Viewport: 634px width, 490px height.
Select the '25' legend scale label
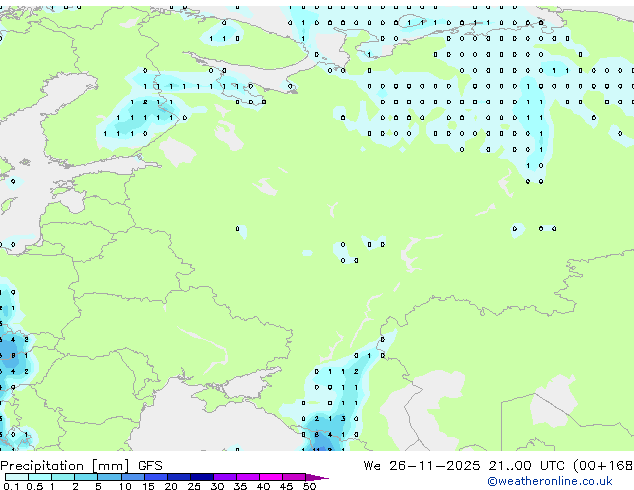(x=194, y=486)
